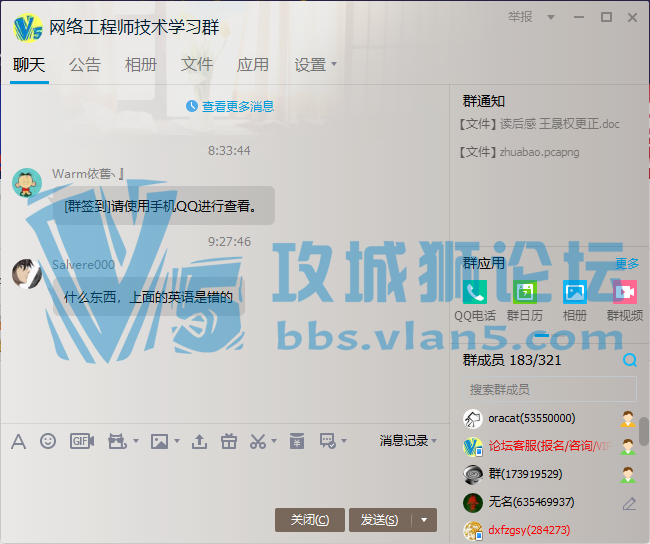
Task: Click the cat-shaped sticker icon
Action: point(117,441)
